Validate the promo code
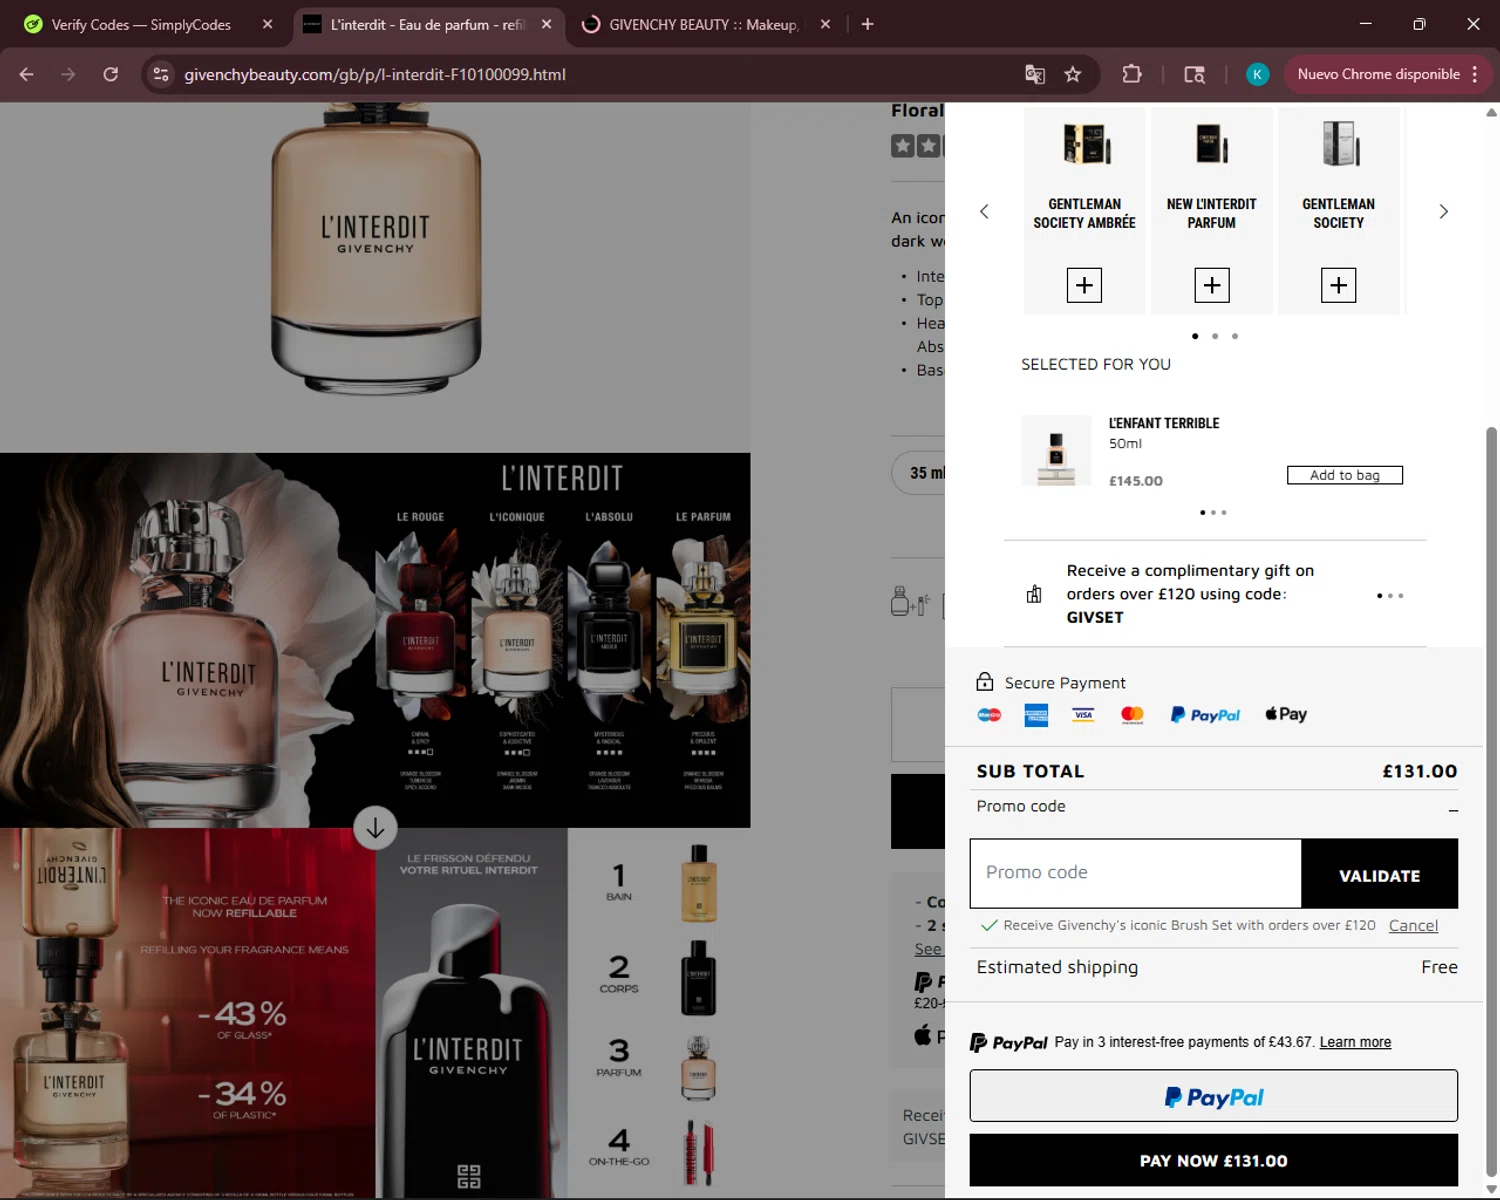The height and width of the screenshot is (1200, 1500). pos(1379,875)
